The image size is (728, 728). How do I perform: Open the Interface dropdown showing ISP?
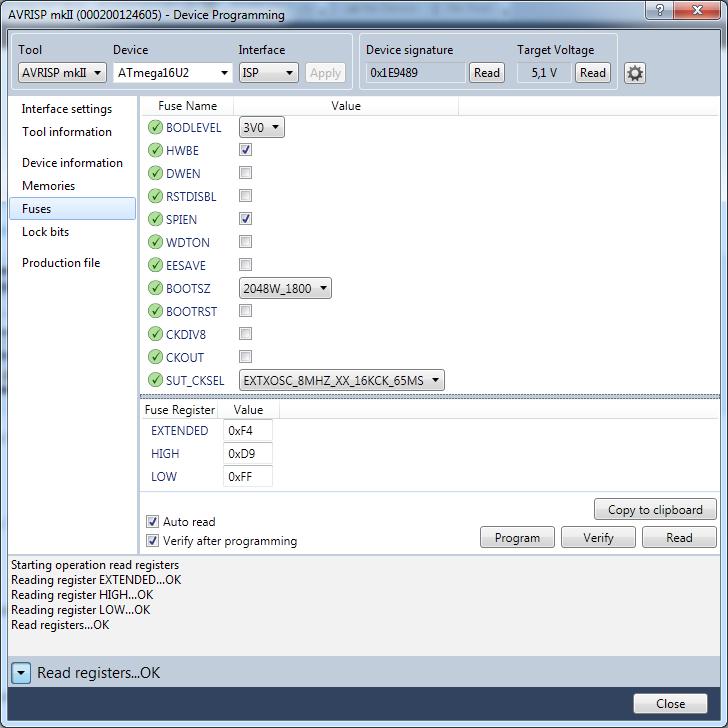click(269, 73)
